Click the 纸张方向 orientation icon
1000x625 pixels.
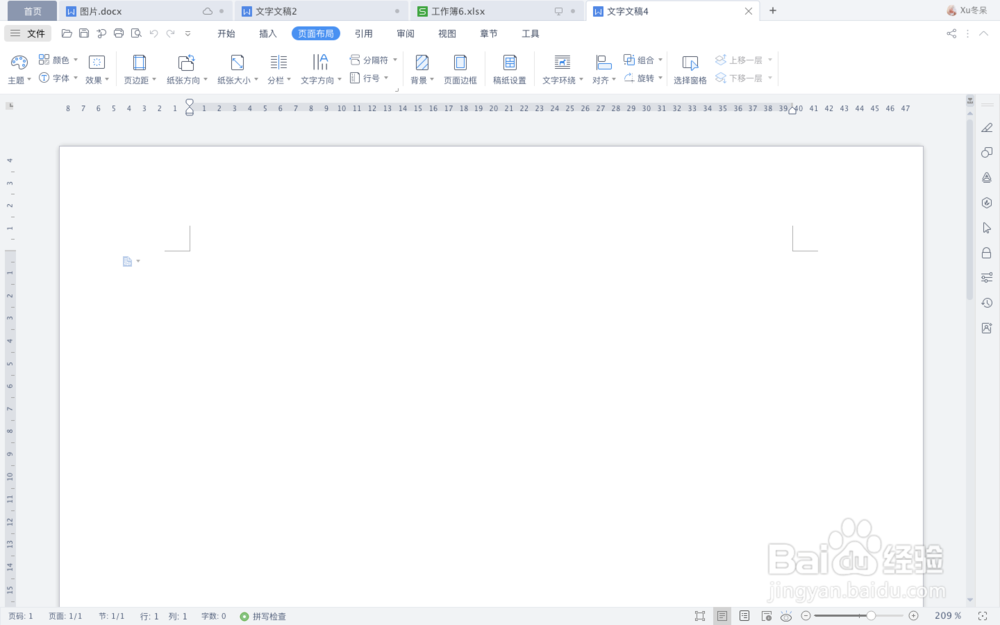pos(186,62)
